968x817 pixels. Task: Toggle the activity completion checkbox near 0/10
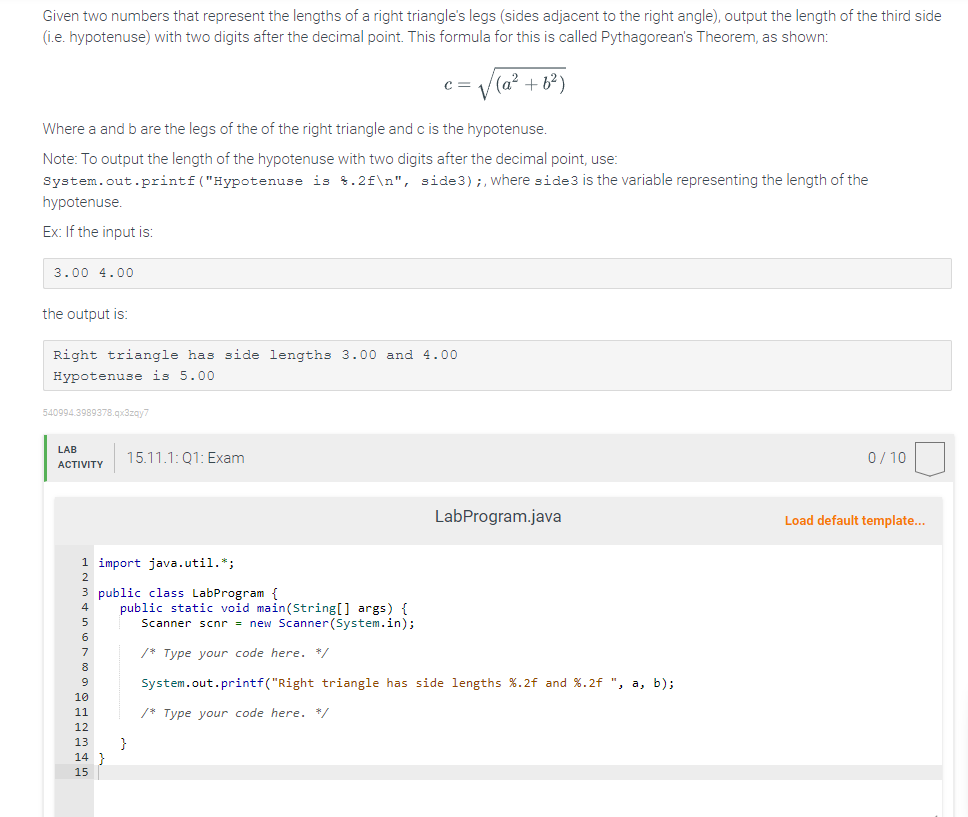[x=929, y=457]
